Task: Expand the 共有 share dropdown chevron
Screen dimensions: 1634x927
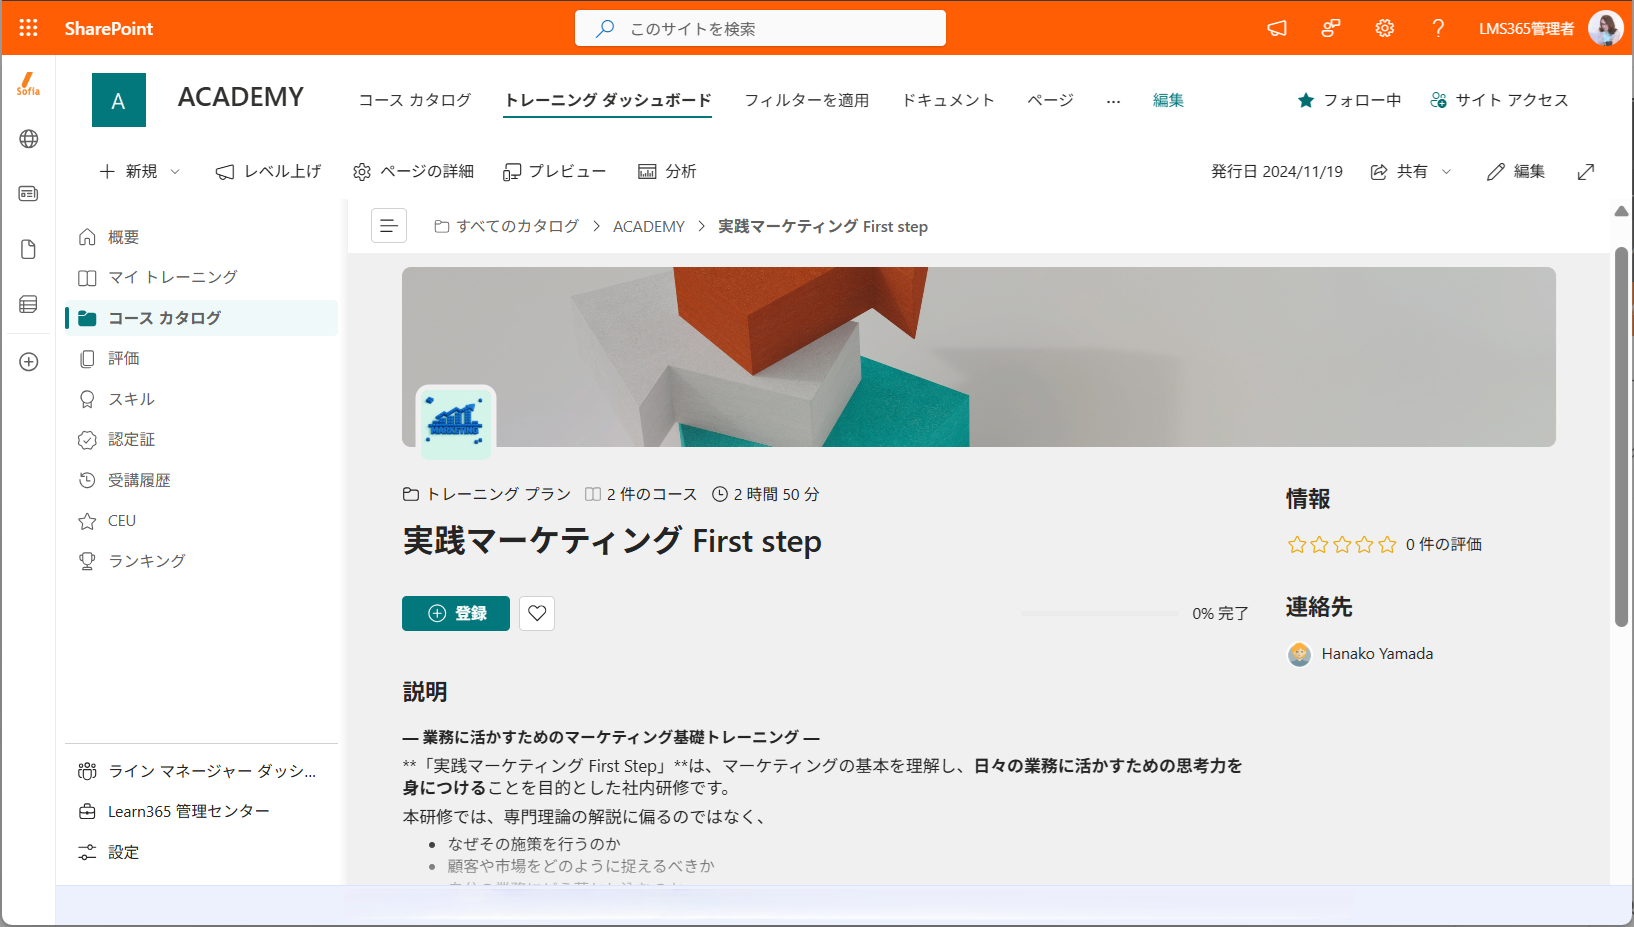Action: [1446, 172]
